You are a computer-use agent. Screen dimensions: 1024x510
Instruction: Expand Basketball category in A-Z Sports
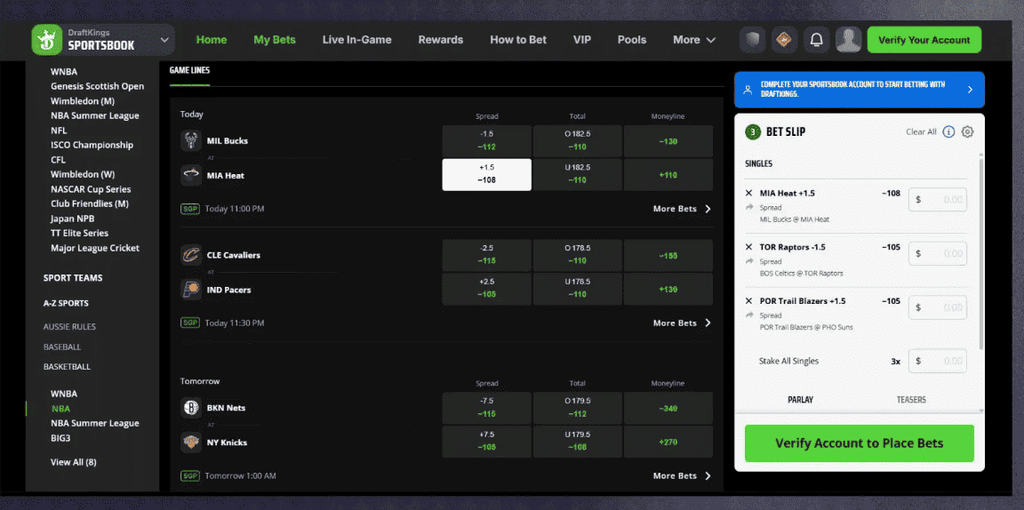(x=67, y=367)
